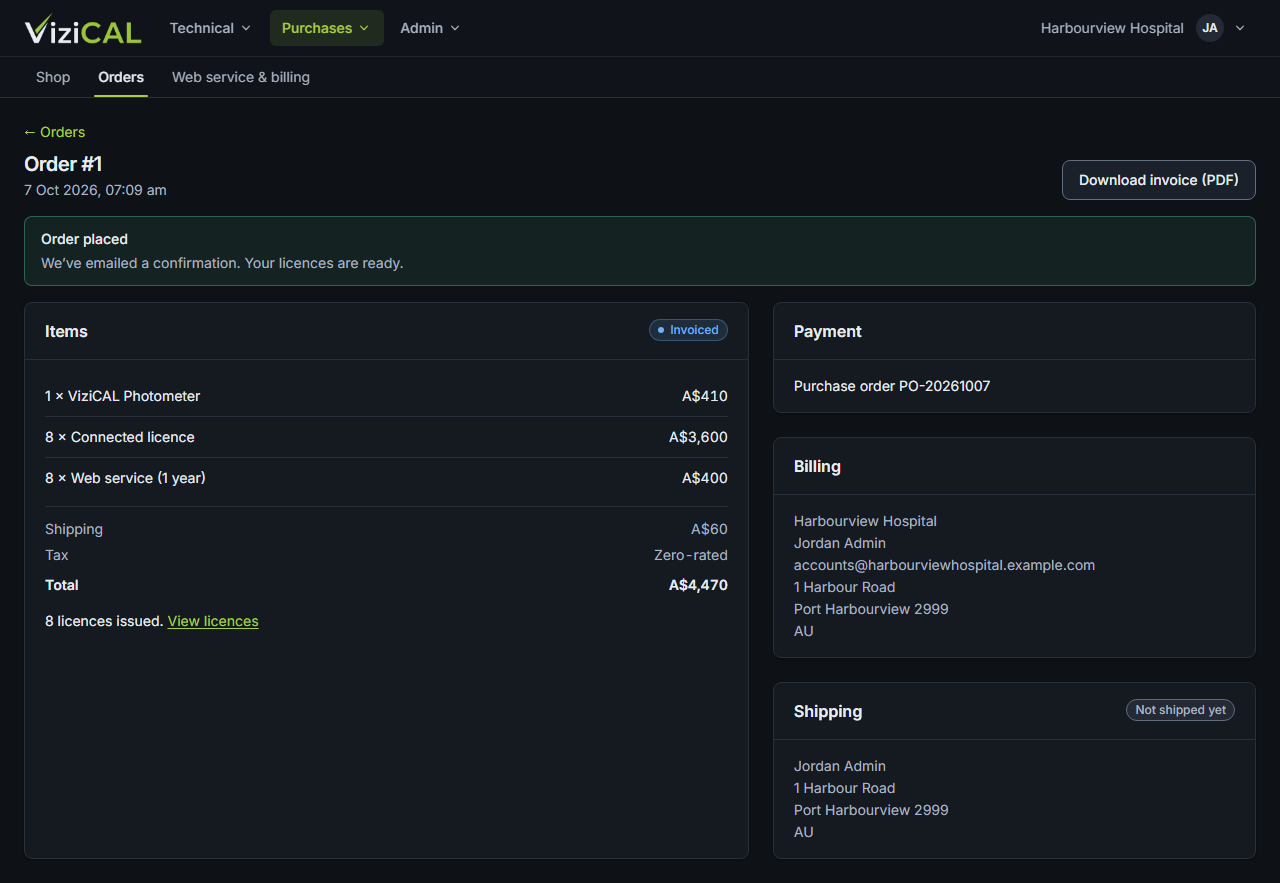Viewport: 1280px width, 883px height.
Task: Click the ViziCAL logo
Action: point(83,29)
